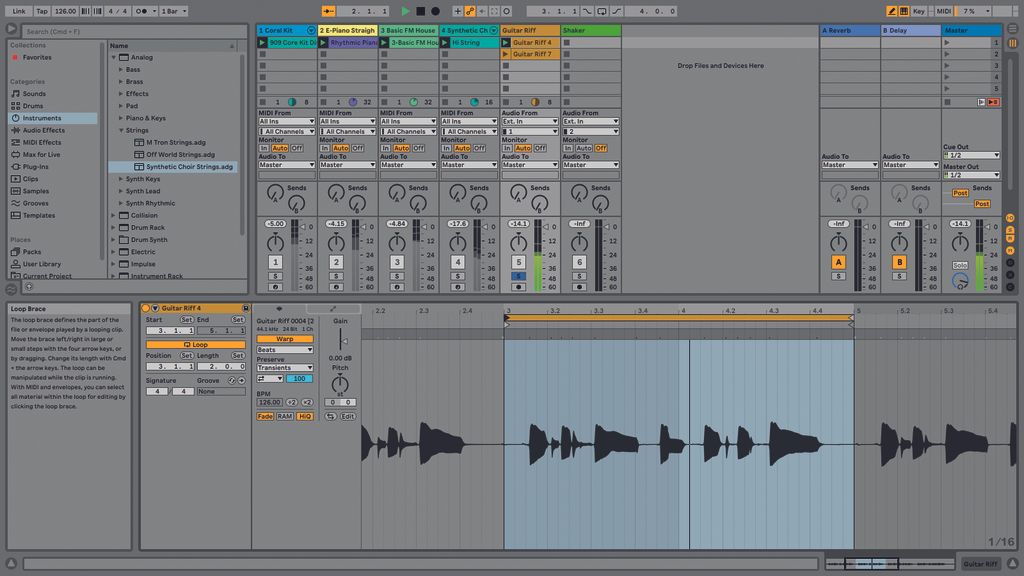Viewport: 1024px width, 576px height.
Task: Enable HiQ mode in the clip view
Action: (305, 415)
